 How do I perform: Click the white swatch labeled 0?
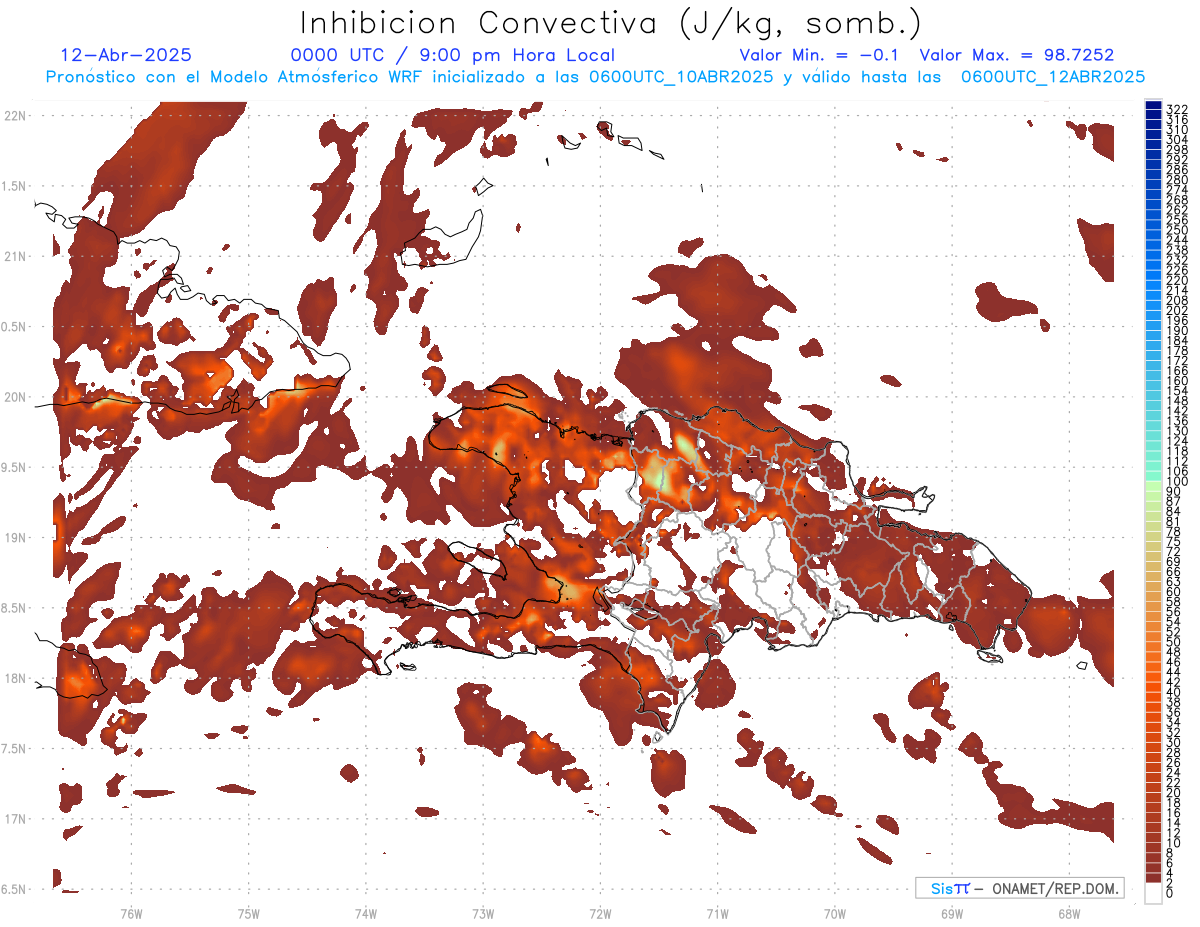[1154, 893]
